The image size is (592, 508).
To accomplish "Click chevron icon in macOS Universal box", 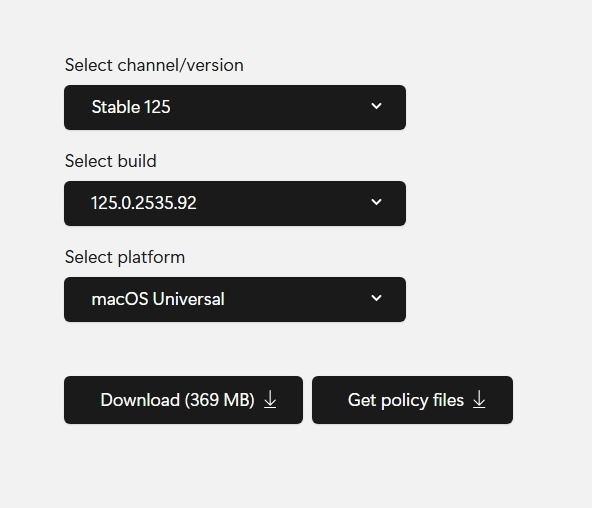I will 376,298.
